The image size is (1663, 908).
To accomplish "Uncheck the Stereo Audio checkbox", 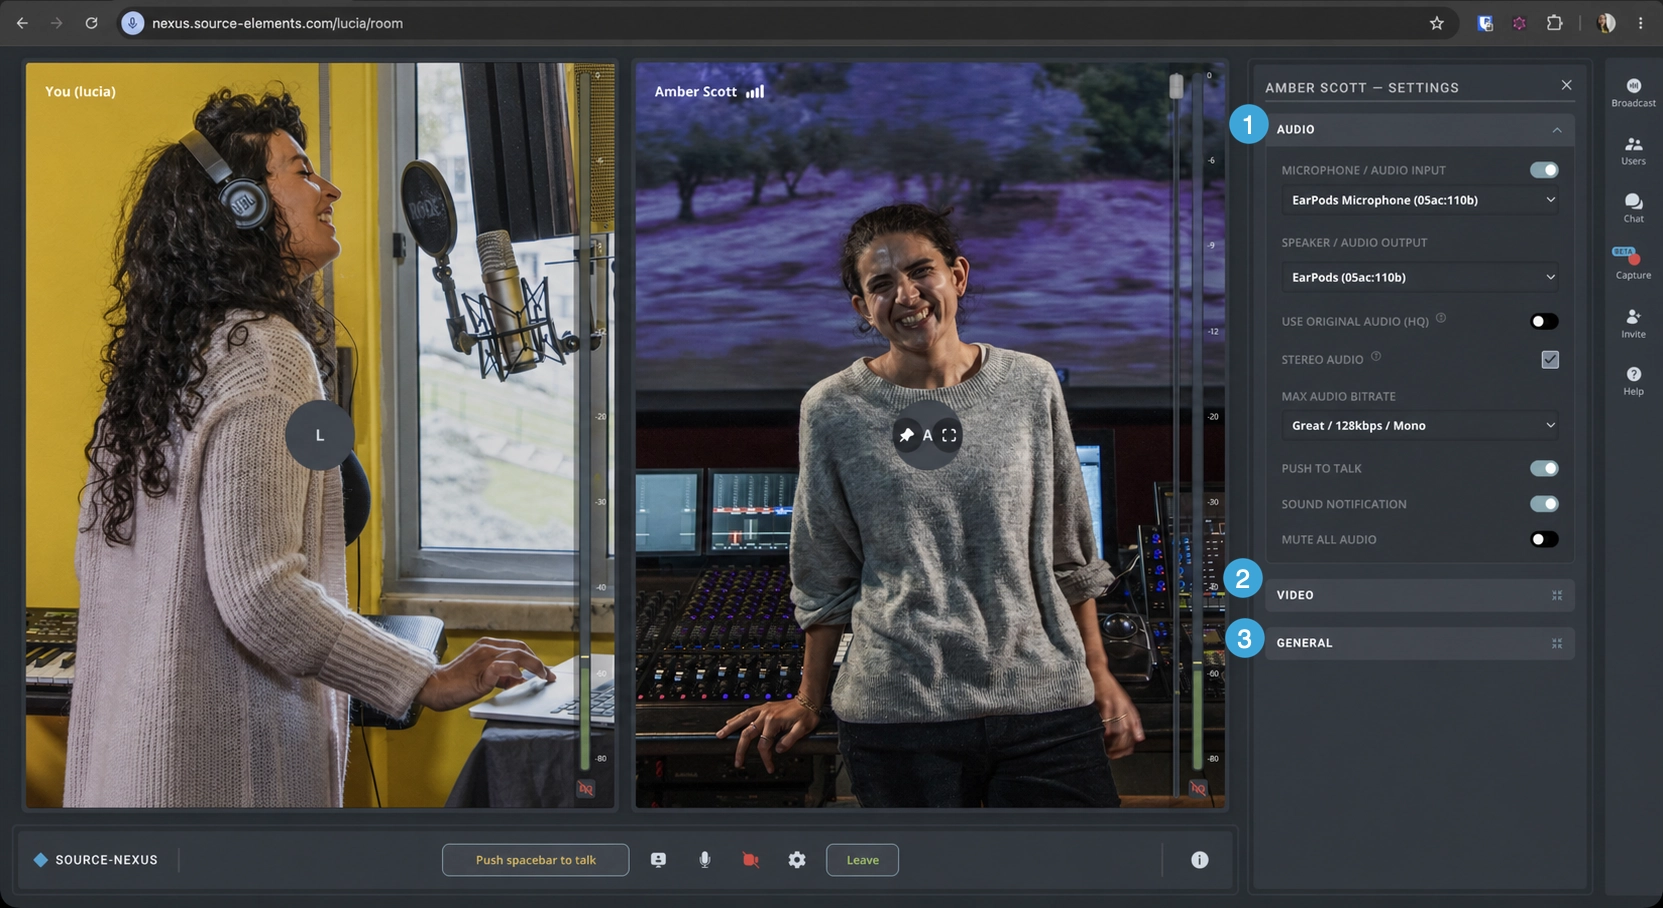I will (x=1550, y=359).
